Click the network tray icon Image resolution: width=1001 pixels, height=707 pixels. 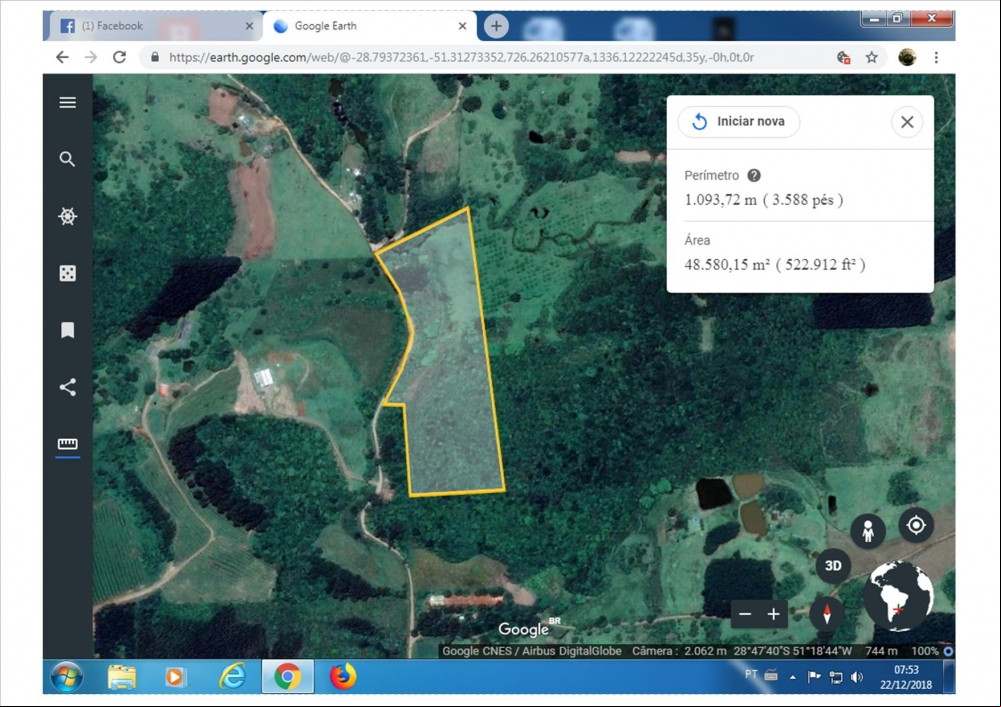pyautogui.click(x=836, y=677)
